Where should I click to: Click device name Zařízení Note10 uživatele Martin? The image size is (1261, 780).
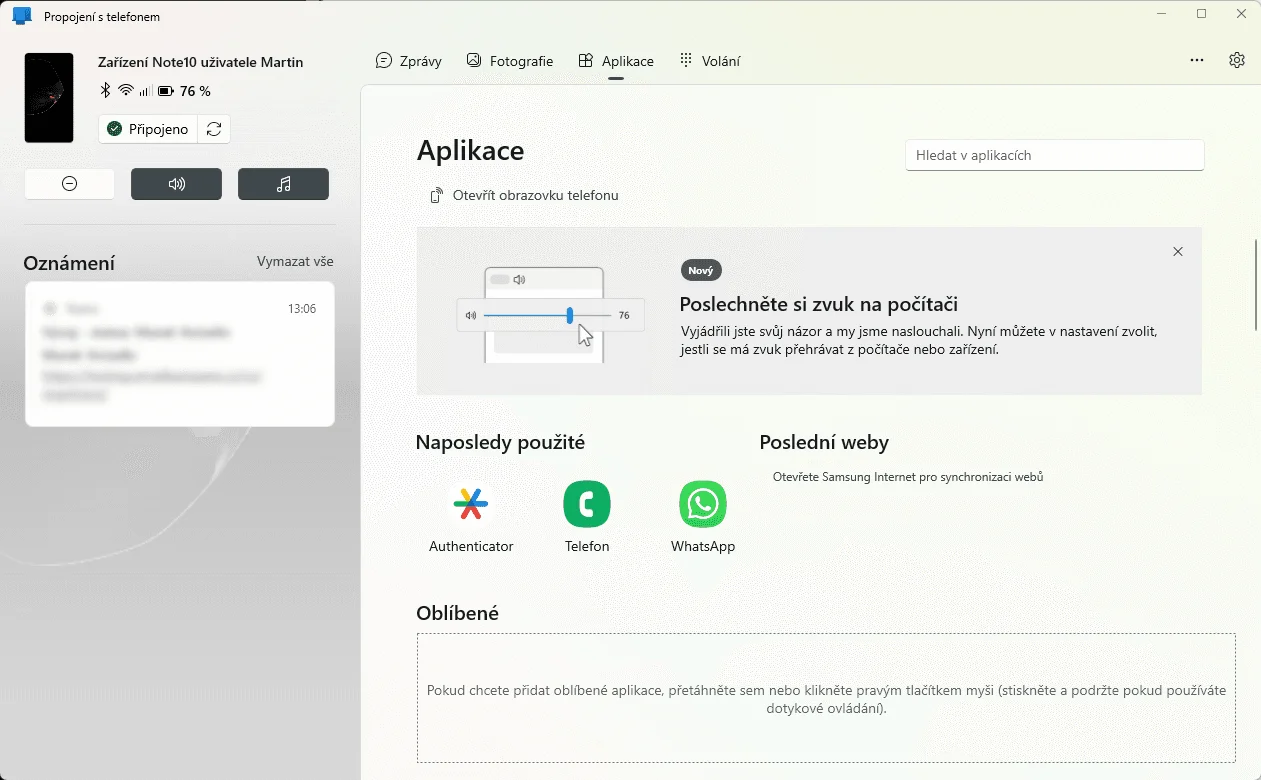coord(201,62)
